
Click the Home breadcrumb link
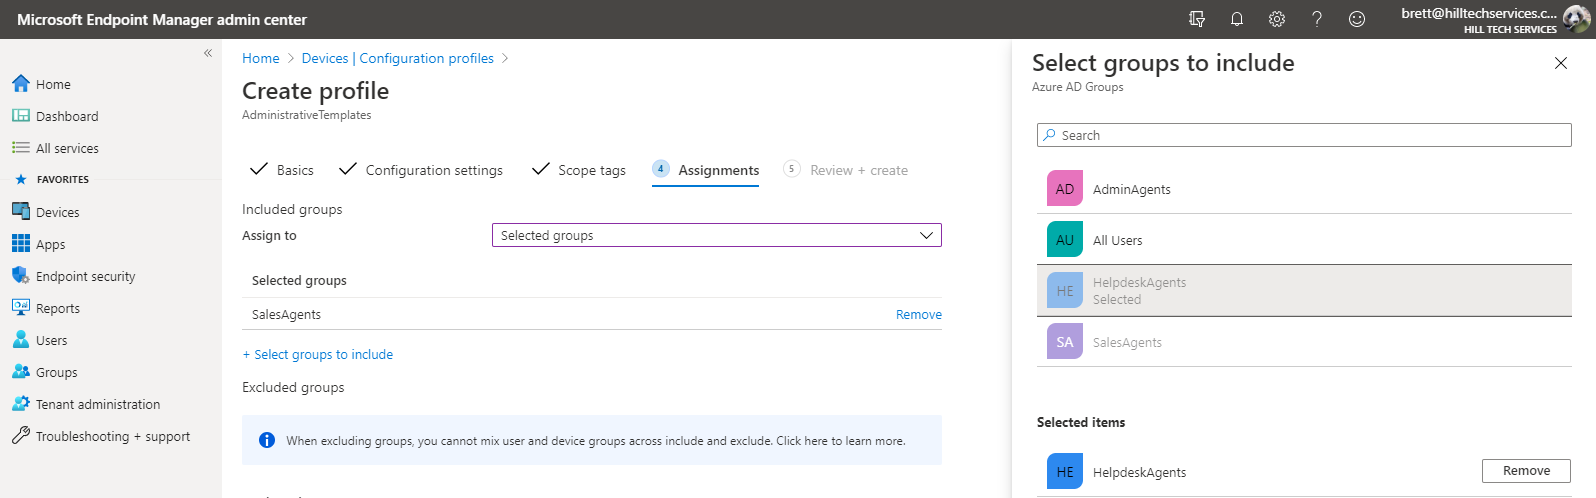coord(261,58)
